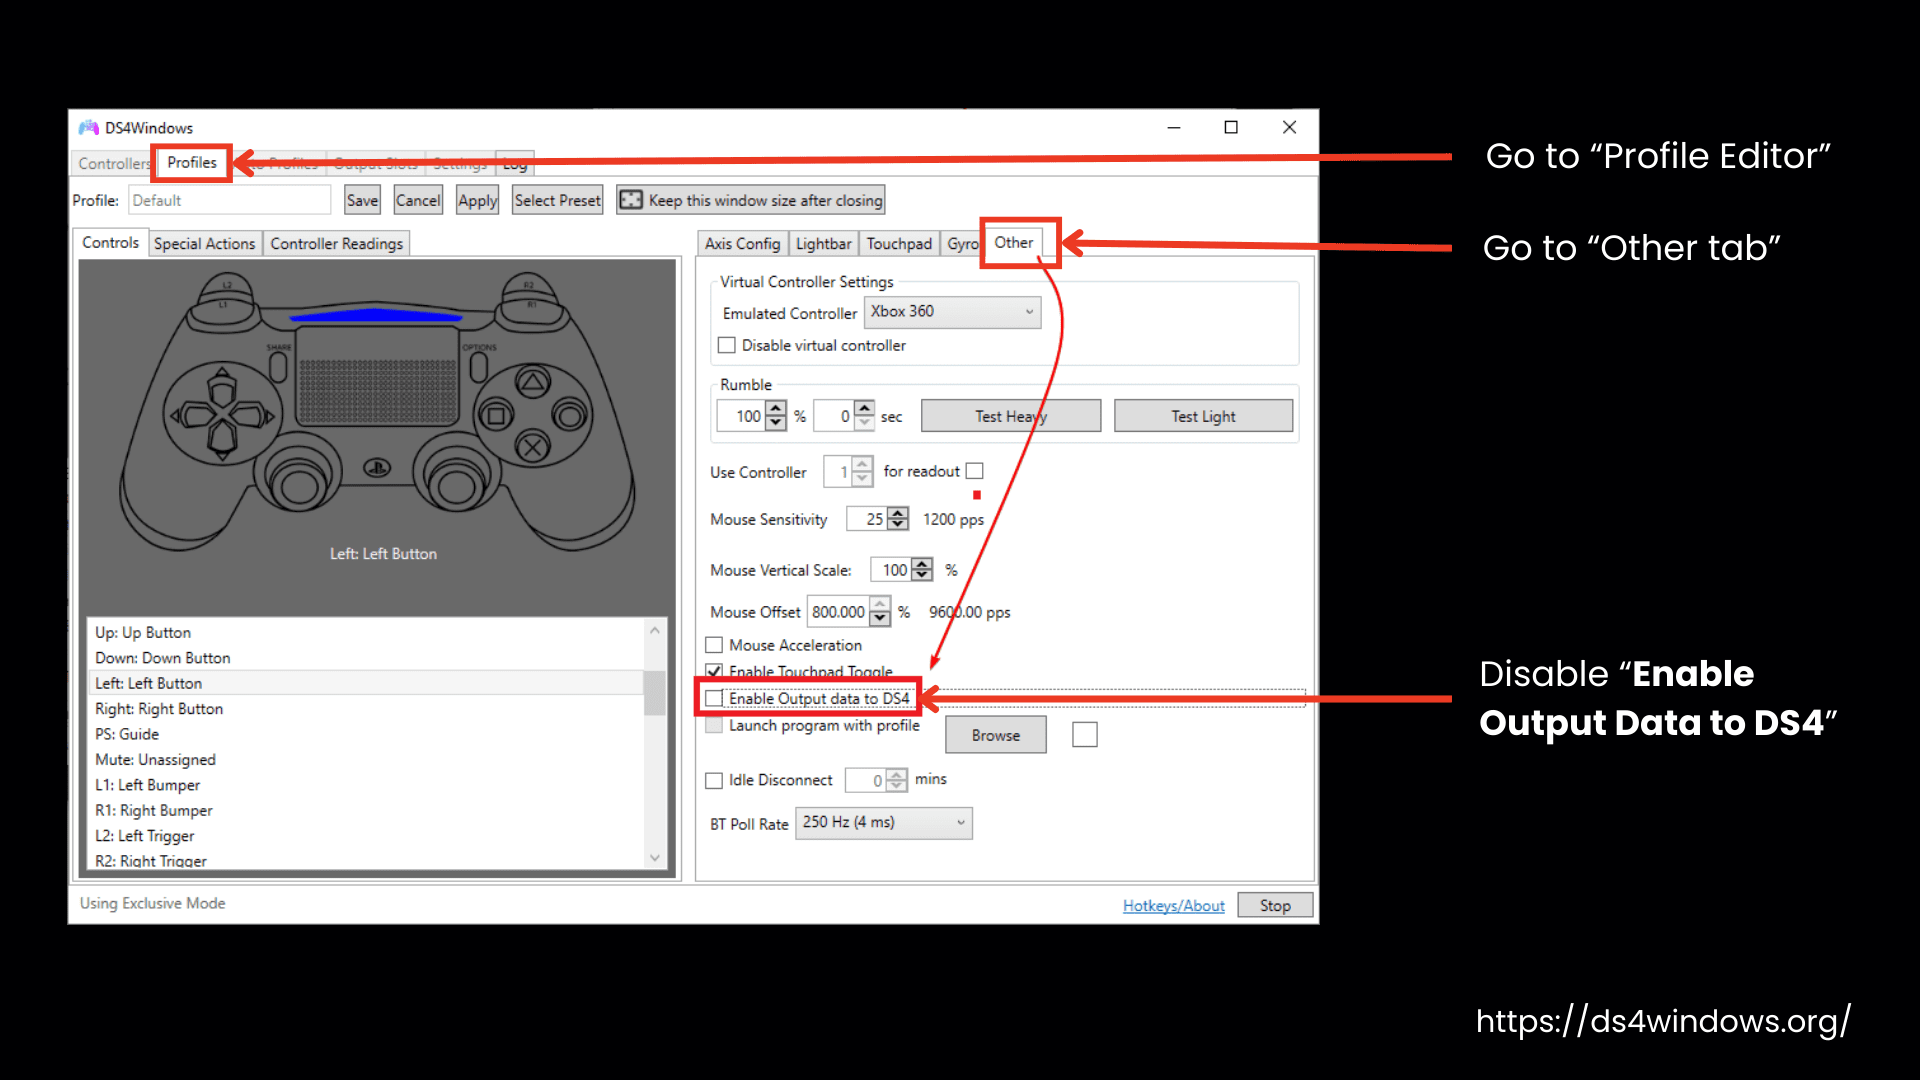Viewport: 1920px width, 1080px height.
Task: Click the Apply button
Action: coord(477,200)
